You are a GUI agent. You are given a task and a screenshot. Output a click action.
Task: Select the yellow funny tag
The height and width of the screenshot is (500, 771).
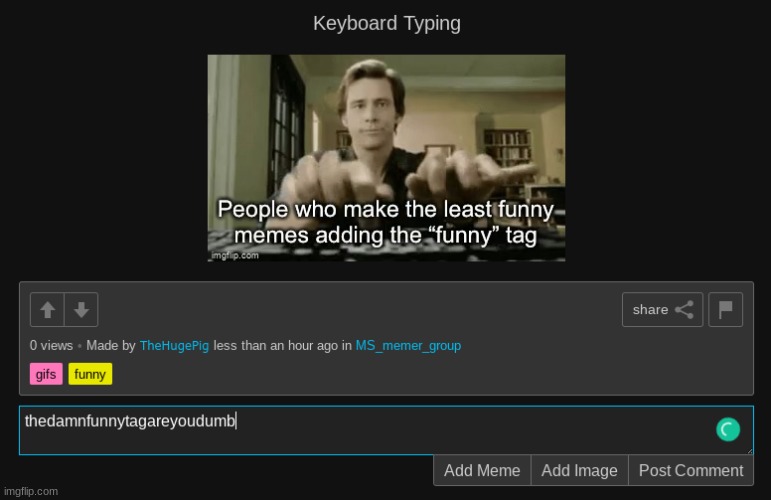coord(90,374)
